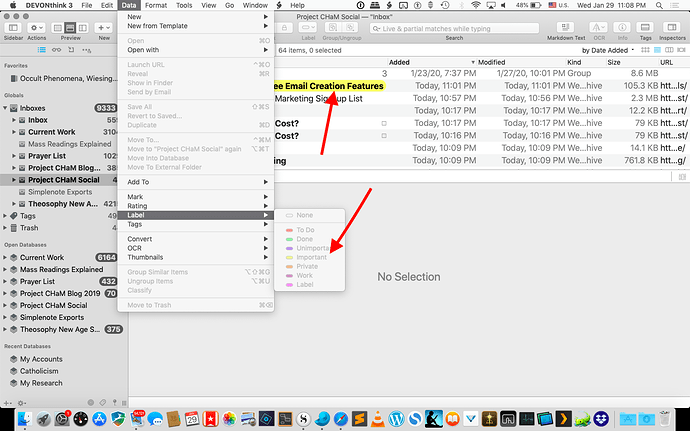Sort by the URL column header
The image size is (690, 431).
tap(674, 62)
